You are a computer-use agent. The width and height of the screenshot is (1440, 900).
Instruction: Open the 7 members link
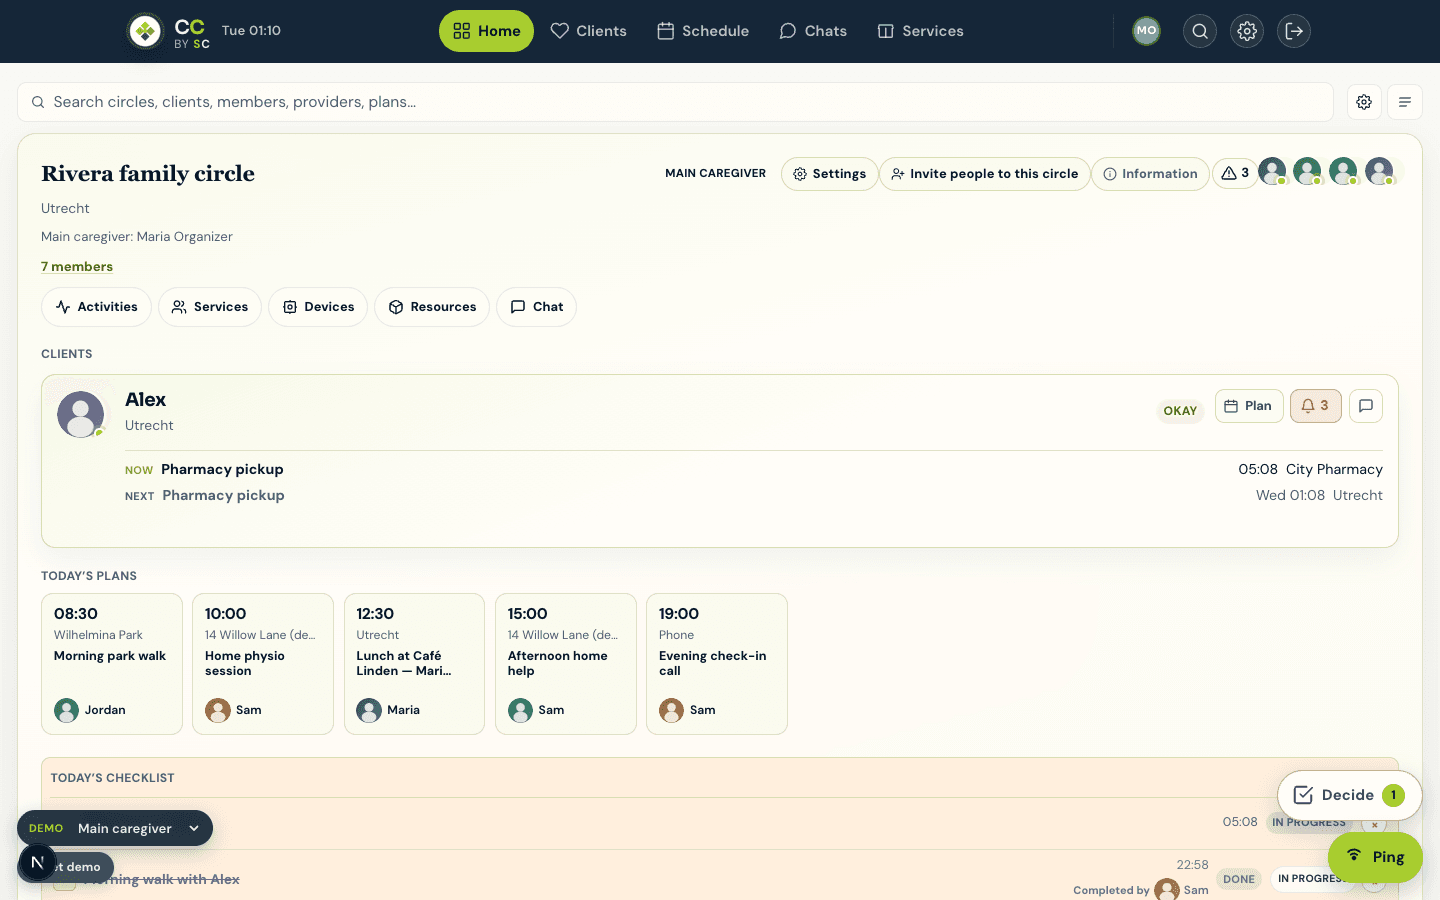77,267
